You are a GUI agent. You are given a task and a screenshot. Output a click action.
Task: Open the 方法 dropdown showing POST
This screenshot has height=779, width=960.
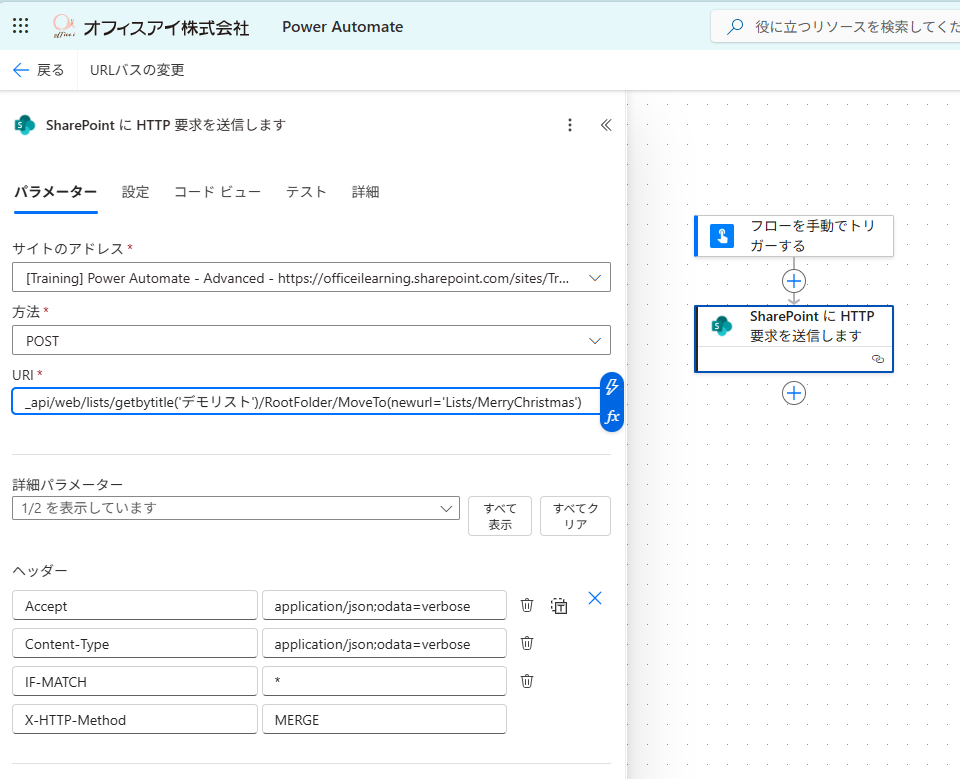coord(596,341)
